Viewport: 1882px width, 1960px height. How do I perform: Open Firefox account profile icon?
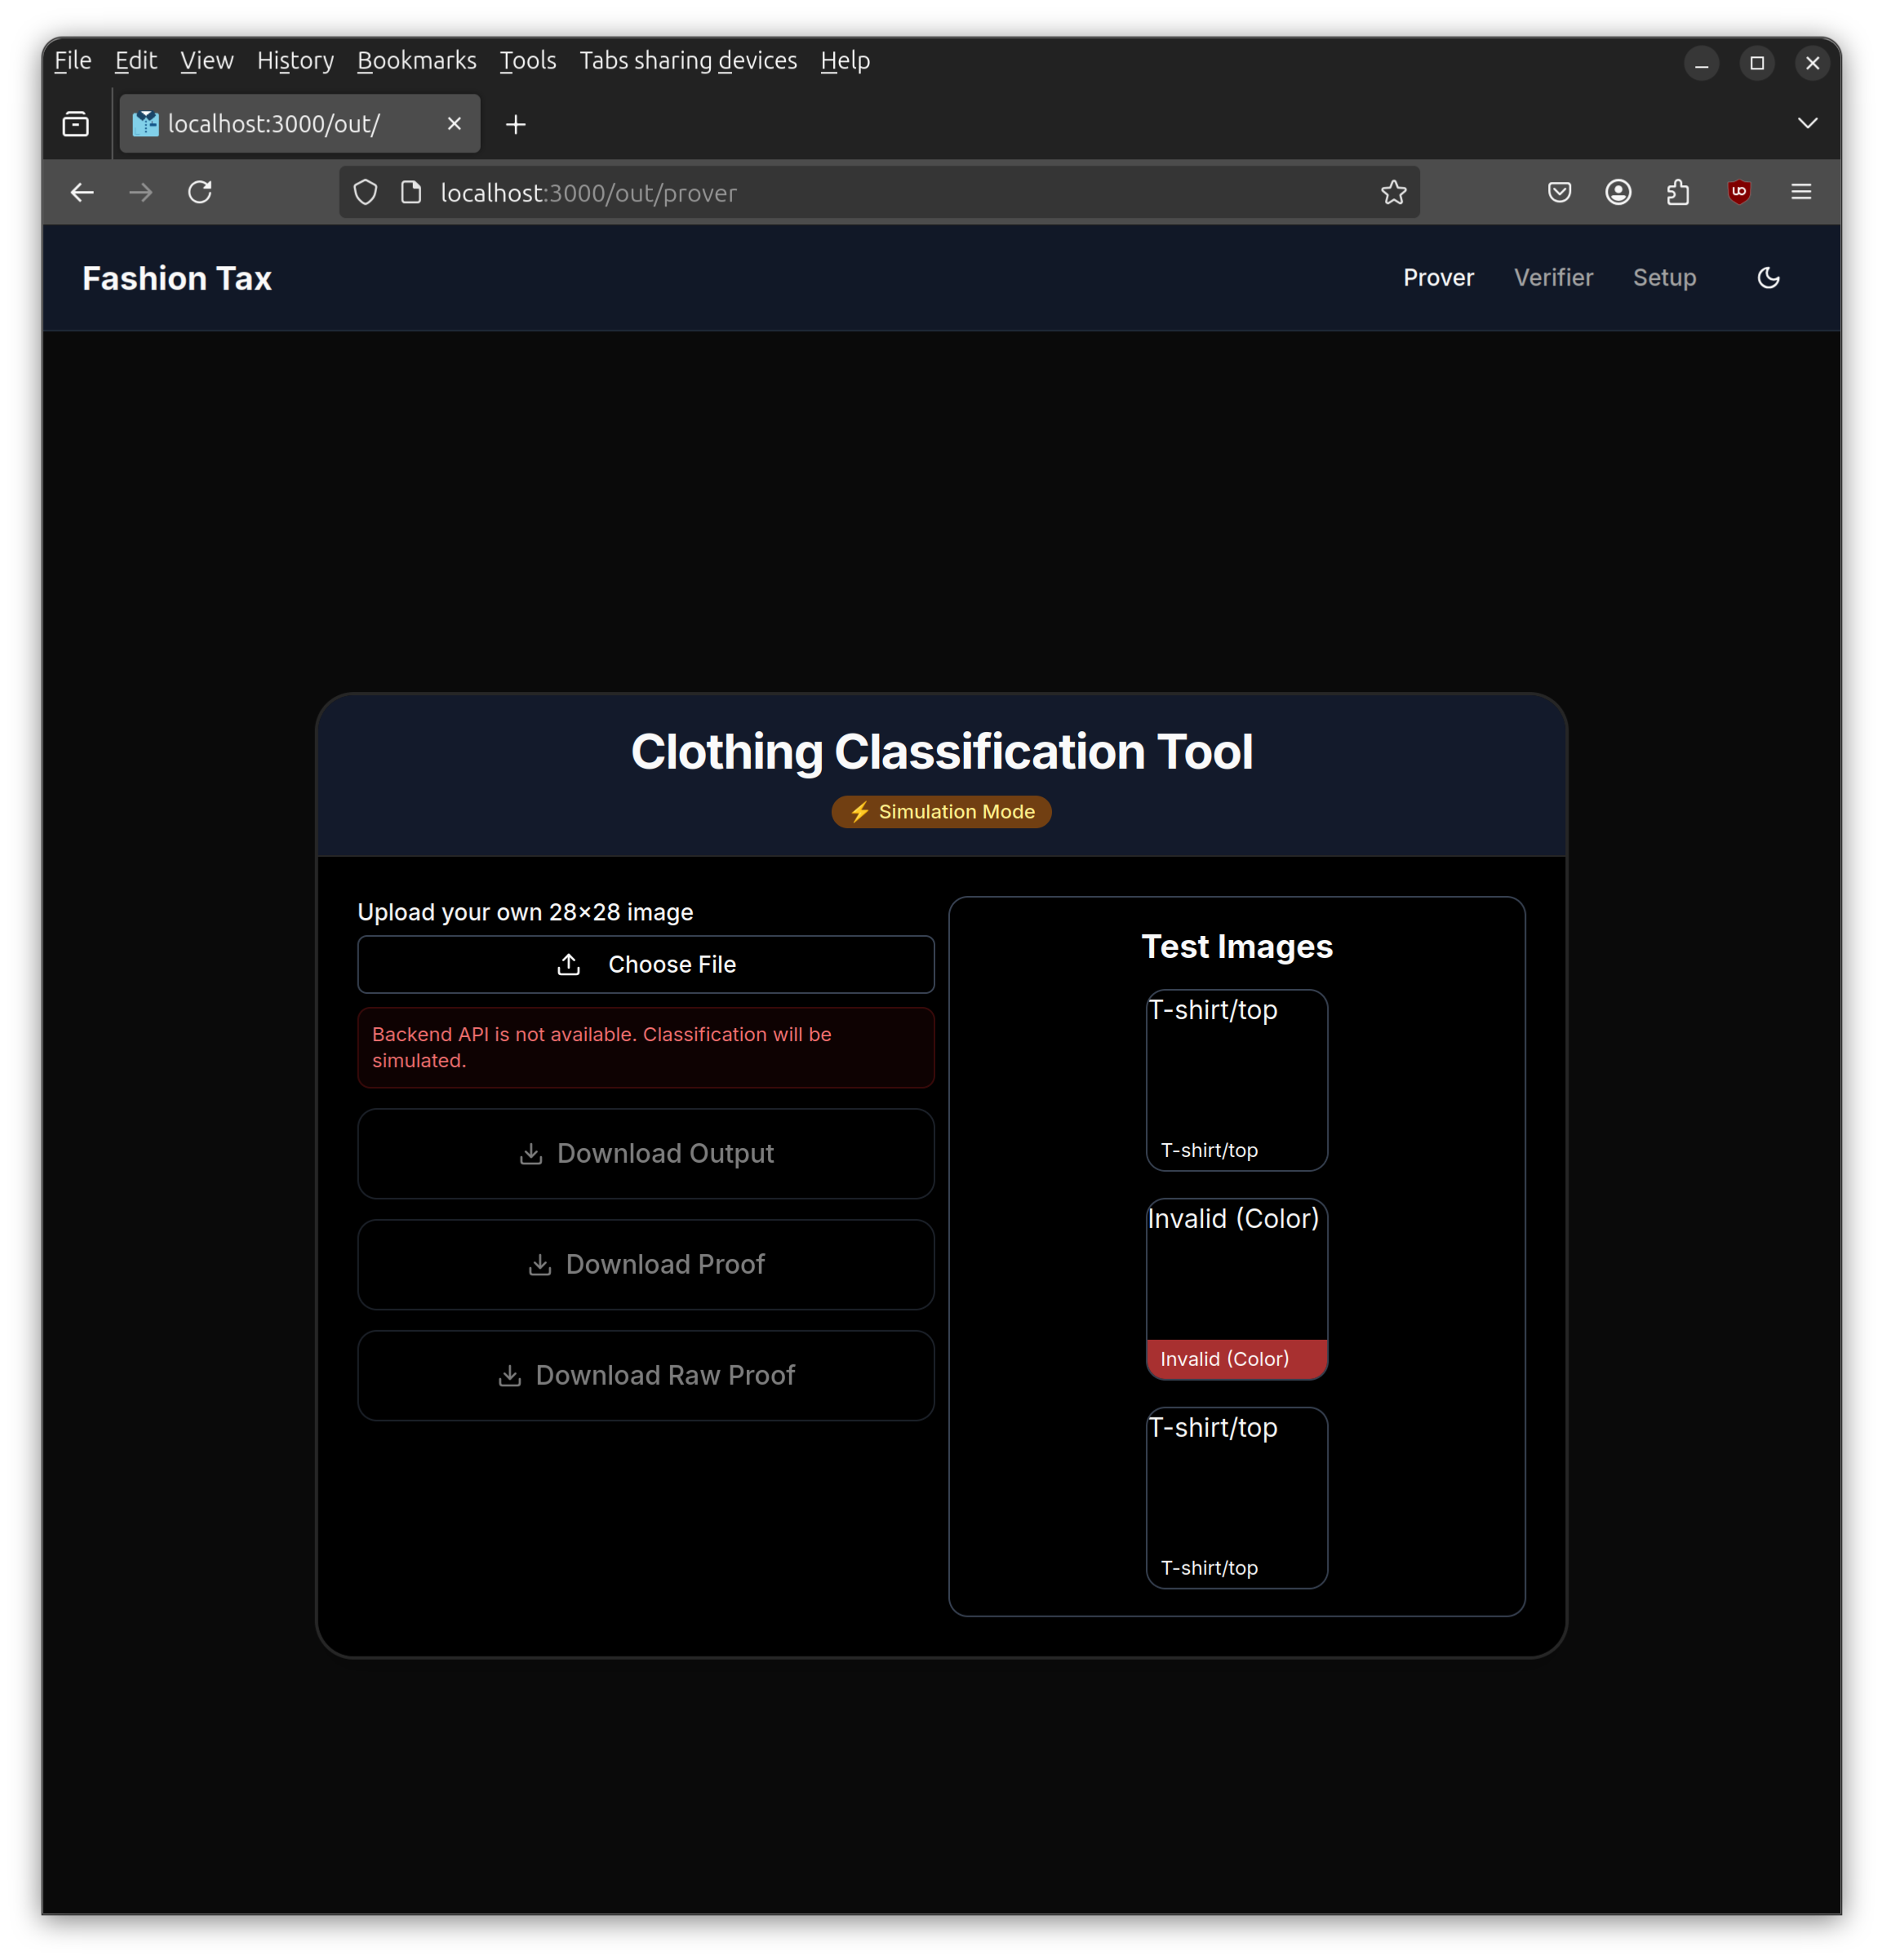pos(1618,192)
